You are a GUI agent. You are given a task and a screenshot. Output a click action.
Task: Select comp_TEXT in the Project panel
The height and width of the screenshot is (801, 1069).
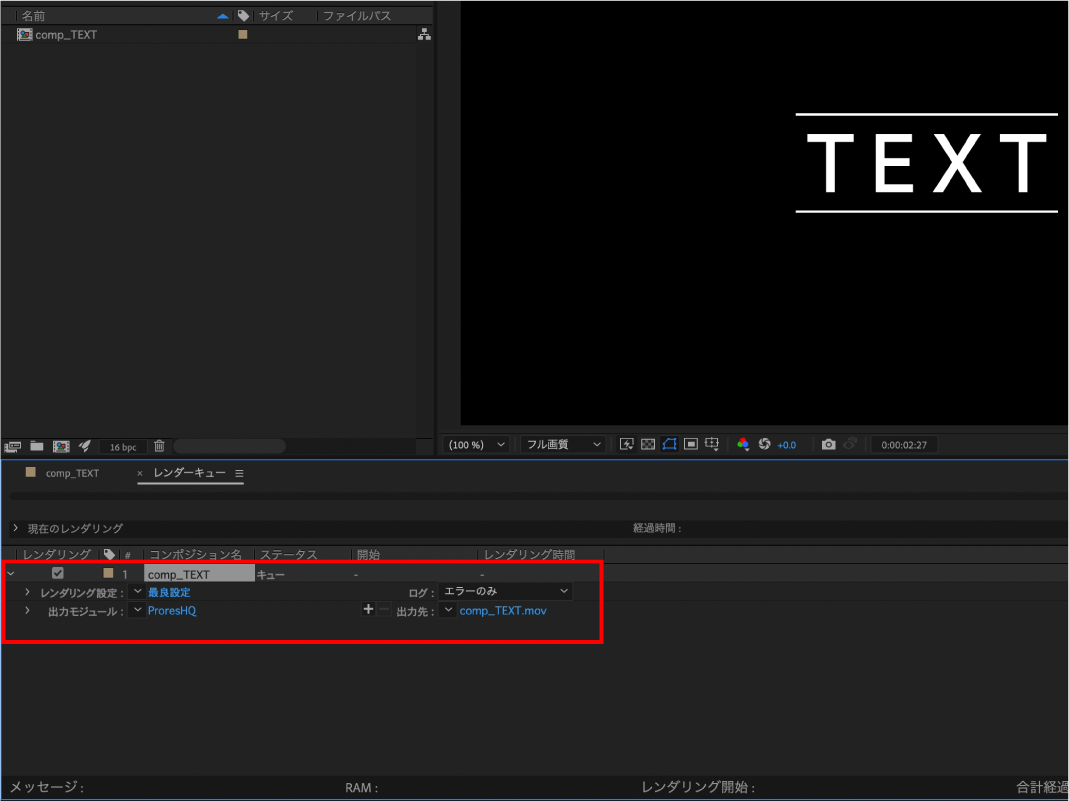(x=65, y=35)
